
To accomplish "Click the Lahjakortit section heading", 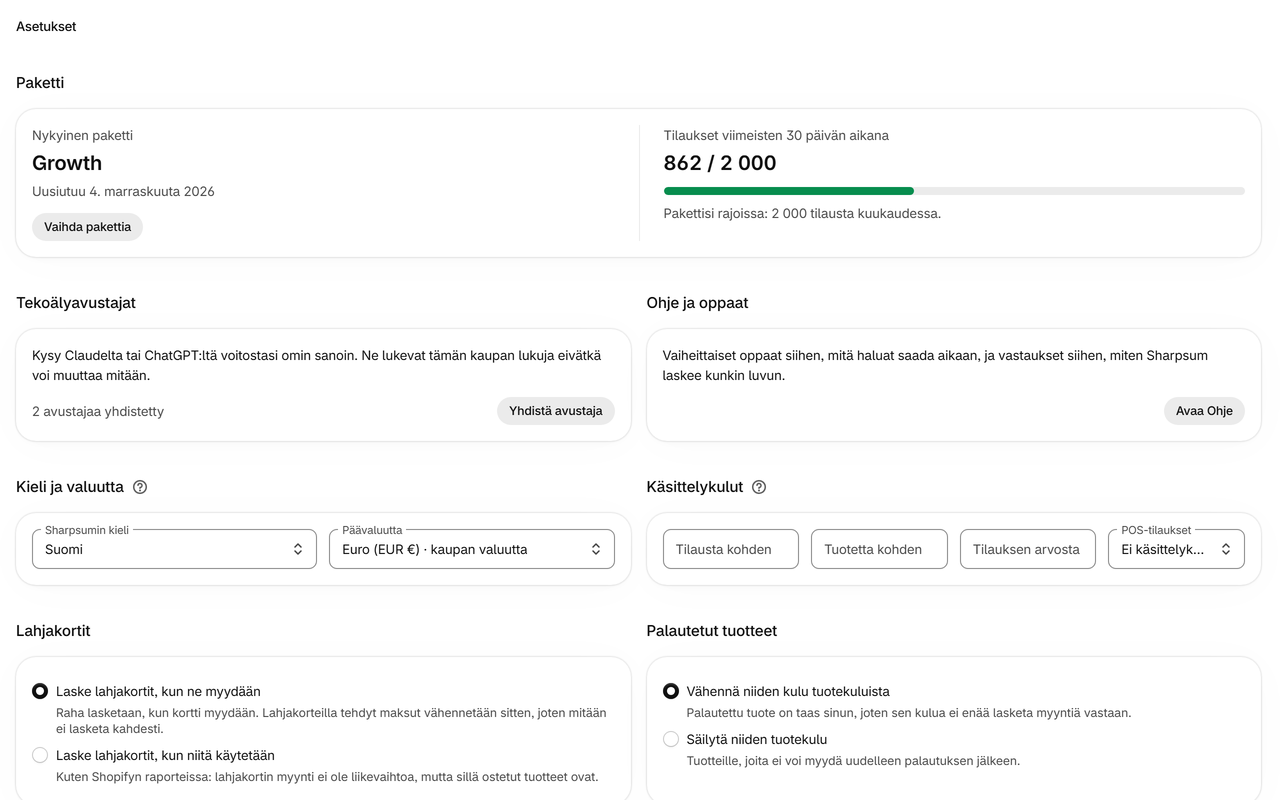I will click(x=54, y=631).
